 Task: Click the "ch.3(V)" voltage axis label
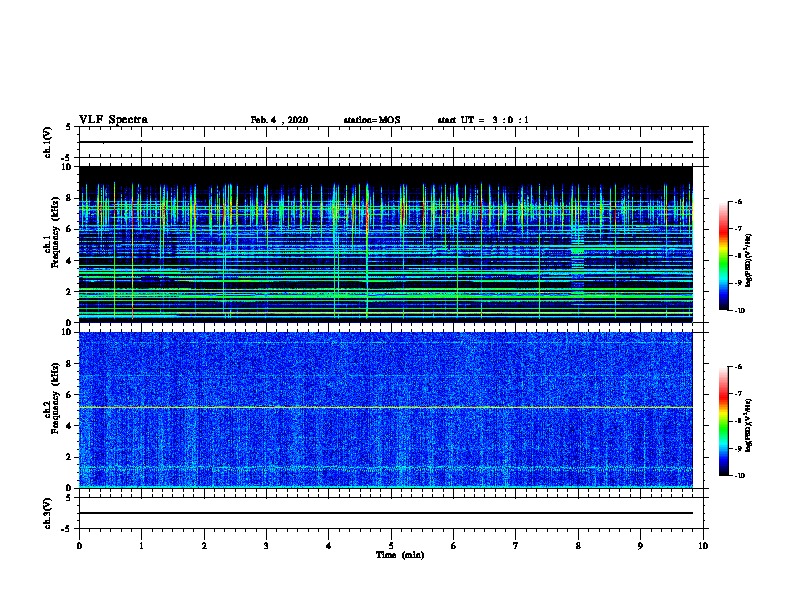(x=48, y=513)
